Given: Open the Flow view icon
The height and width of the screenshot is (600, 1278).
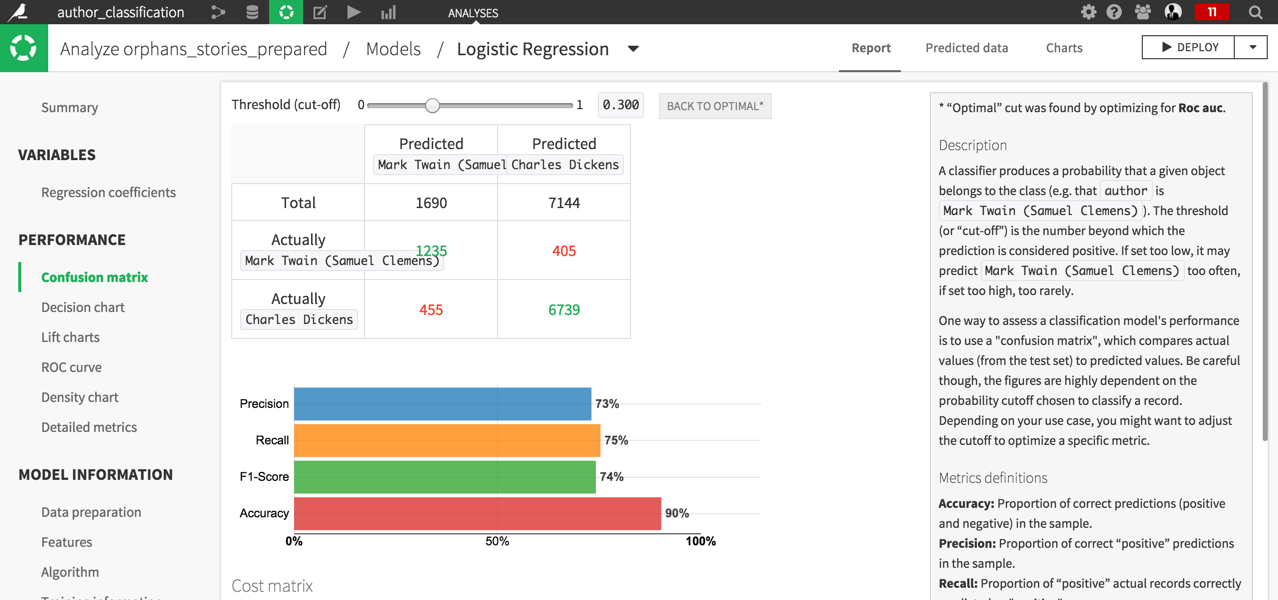Looking at the screenshot, I should (x=218, y=12).
